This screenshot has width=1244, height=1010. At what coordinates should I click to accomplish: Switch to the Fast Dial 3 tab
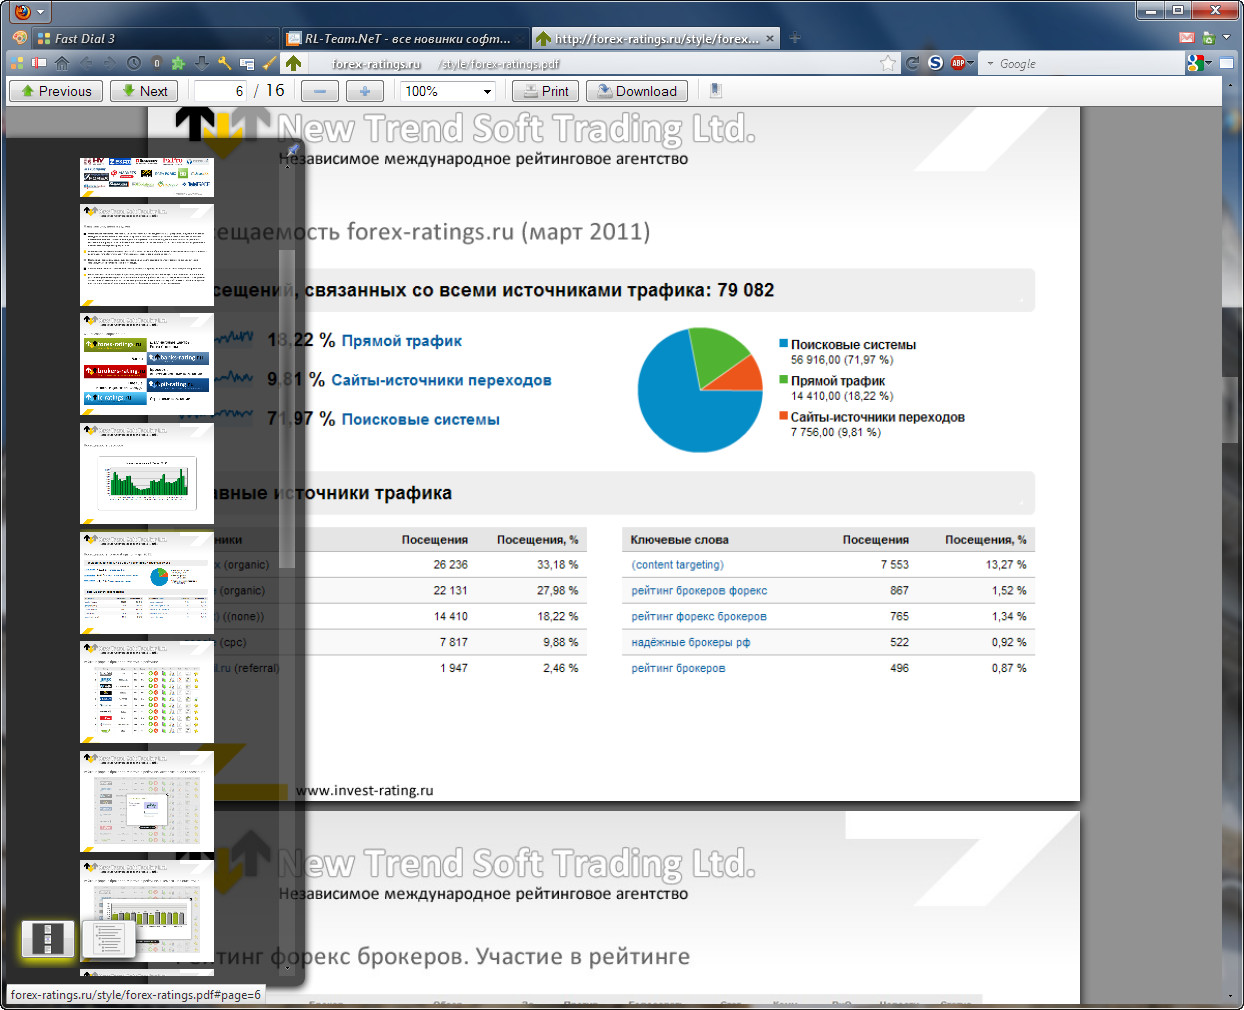[x=154, y=38]
